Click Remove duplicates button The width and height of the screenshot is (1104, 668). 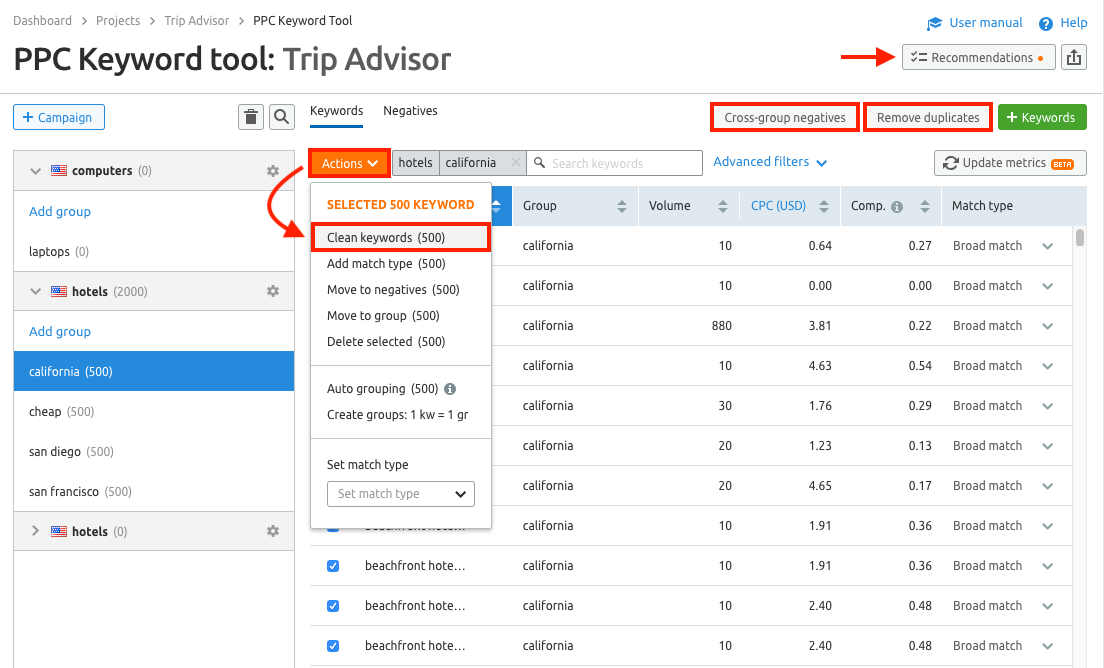click(928, 118)
